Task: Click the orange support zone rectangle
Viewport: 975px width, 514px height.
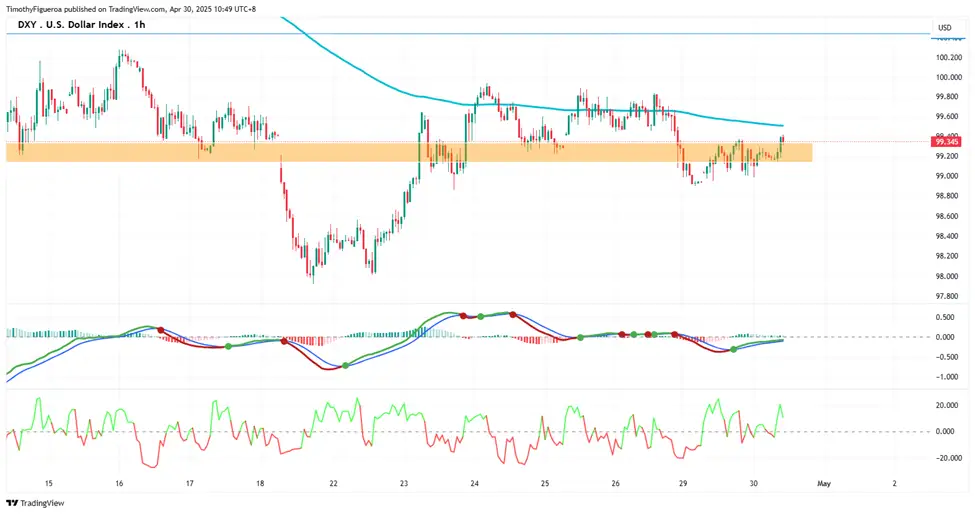Action: click(409, 152)
